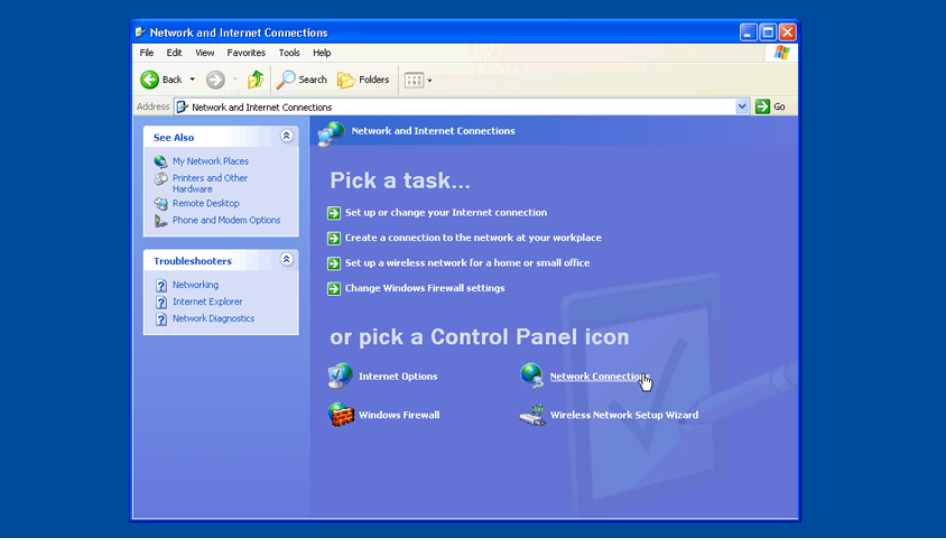The width and height of the screenshot is (946, 541).
Task: Open the Network Connections text link
Action: tap(600, 376)
